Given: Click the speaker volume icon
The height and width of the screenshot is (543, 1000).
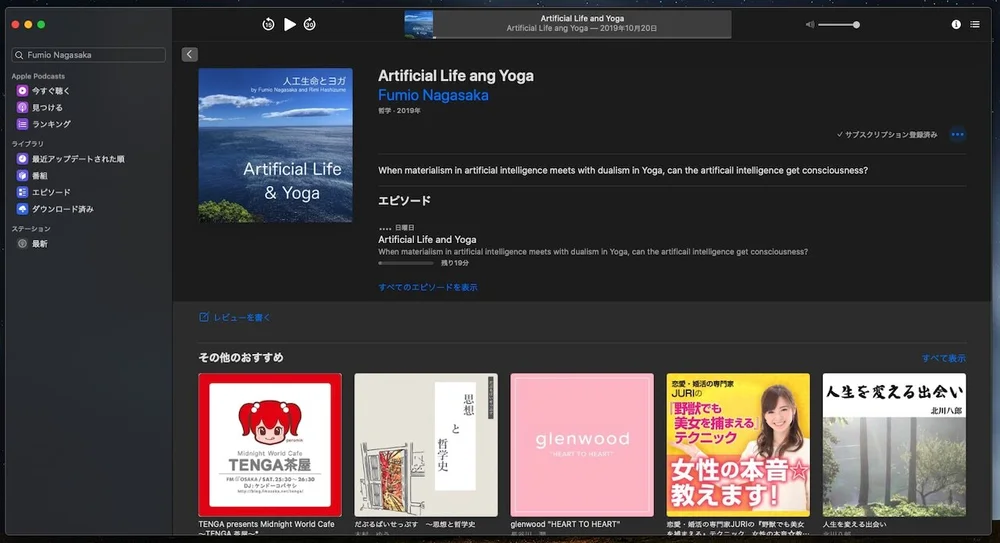Looking at the screenshot, I should click(x=809, y=25).
